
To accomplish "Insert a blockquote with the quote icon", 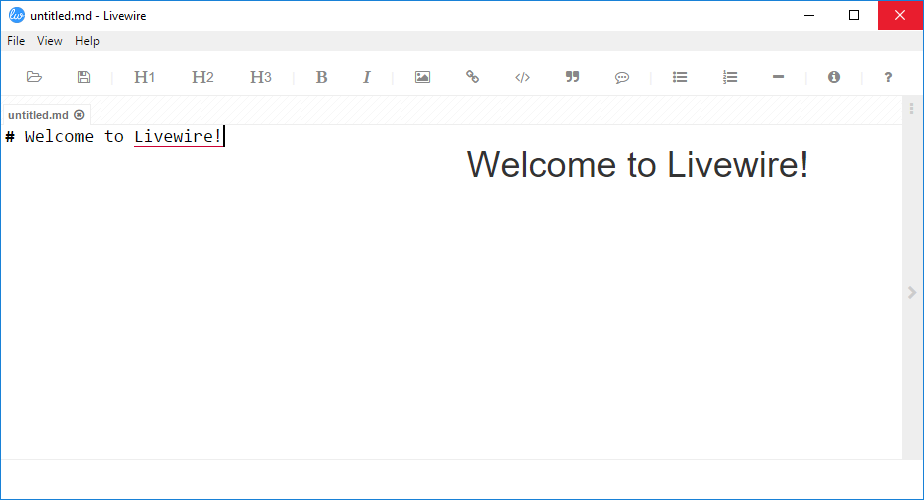I will [x=572, y=77].
